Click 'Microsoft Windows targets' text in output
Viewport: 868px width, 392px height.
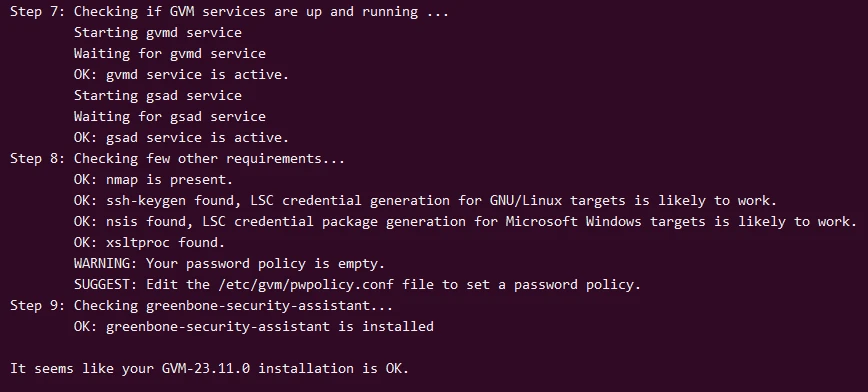pos(606,222)
